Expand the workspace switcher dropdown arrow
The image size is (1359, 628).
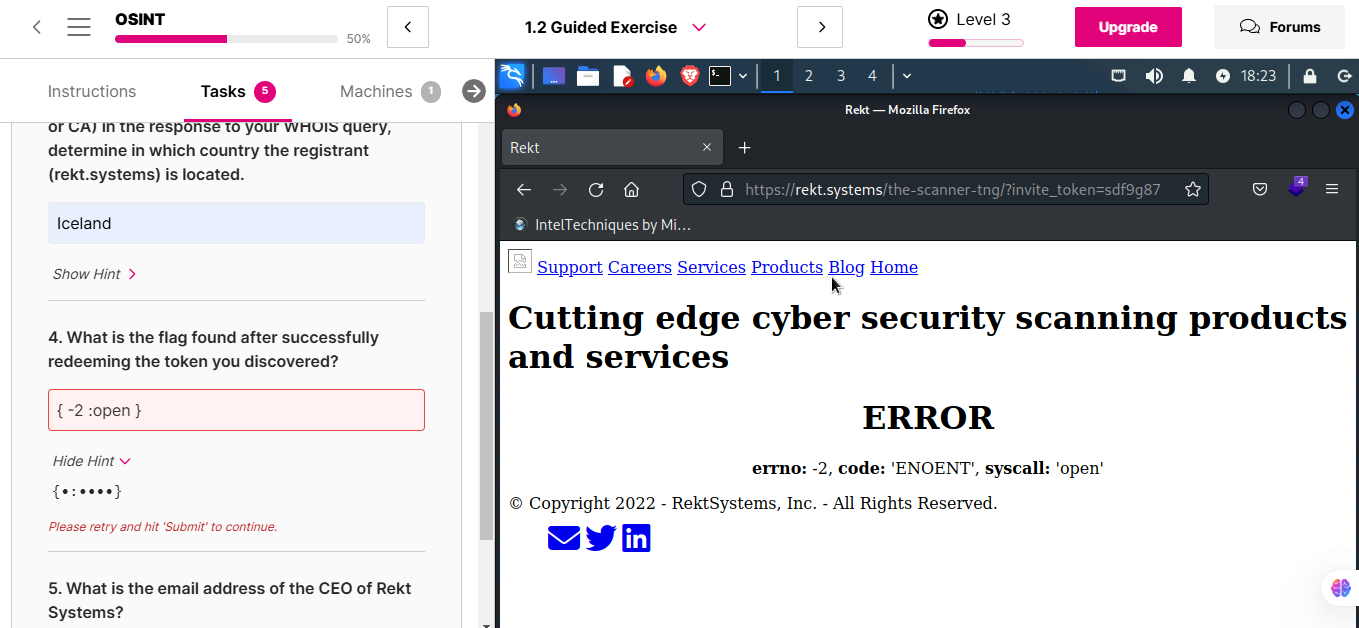[x=907, y=76]
